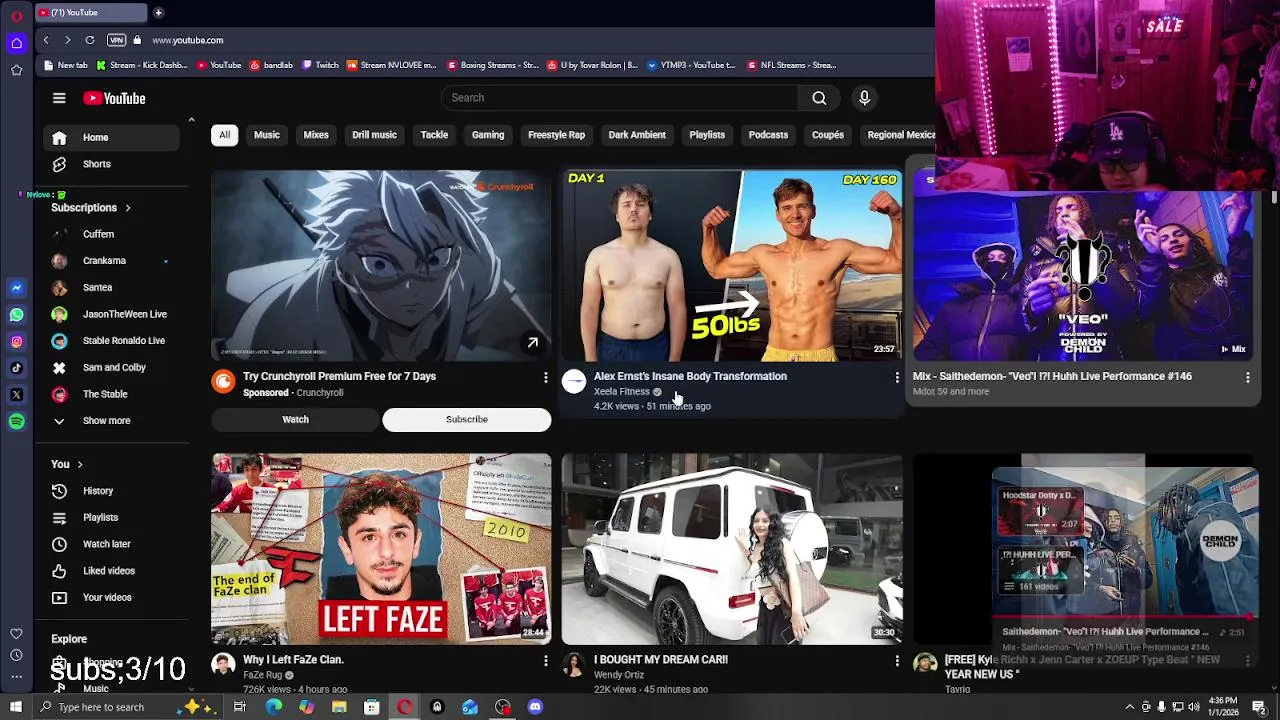Select the Drill music filter chip
This screenshot has width=1280, height=720.
374,135
